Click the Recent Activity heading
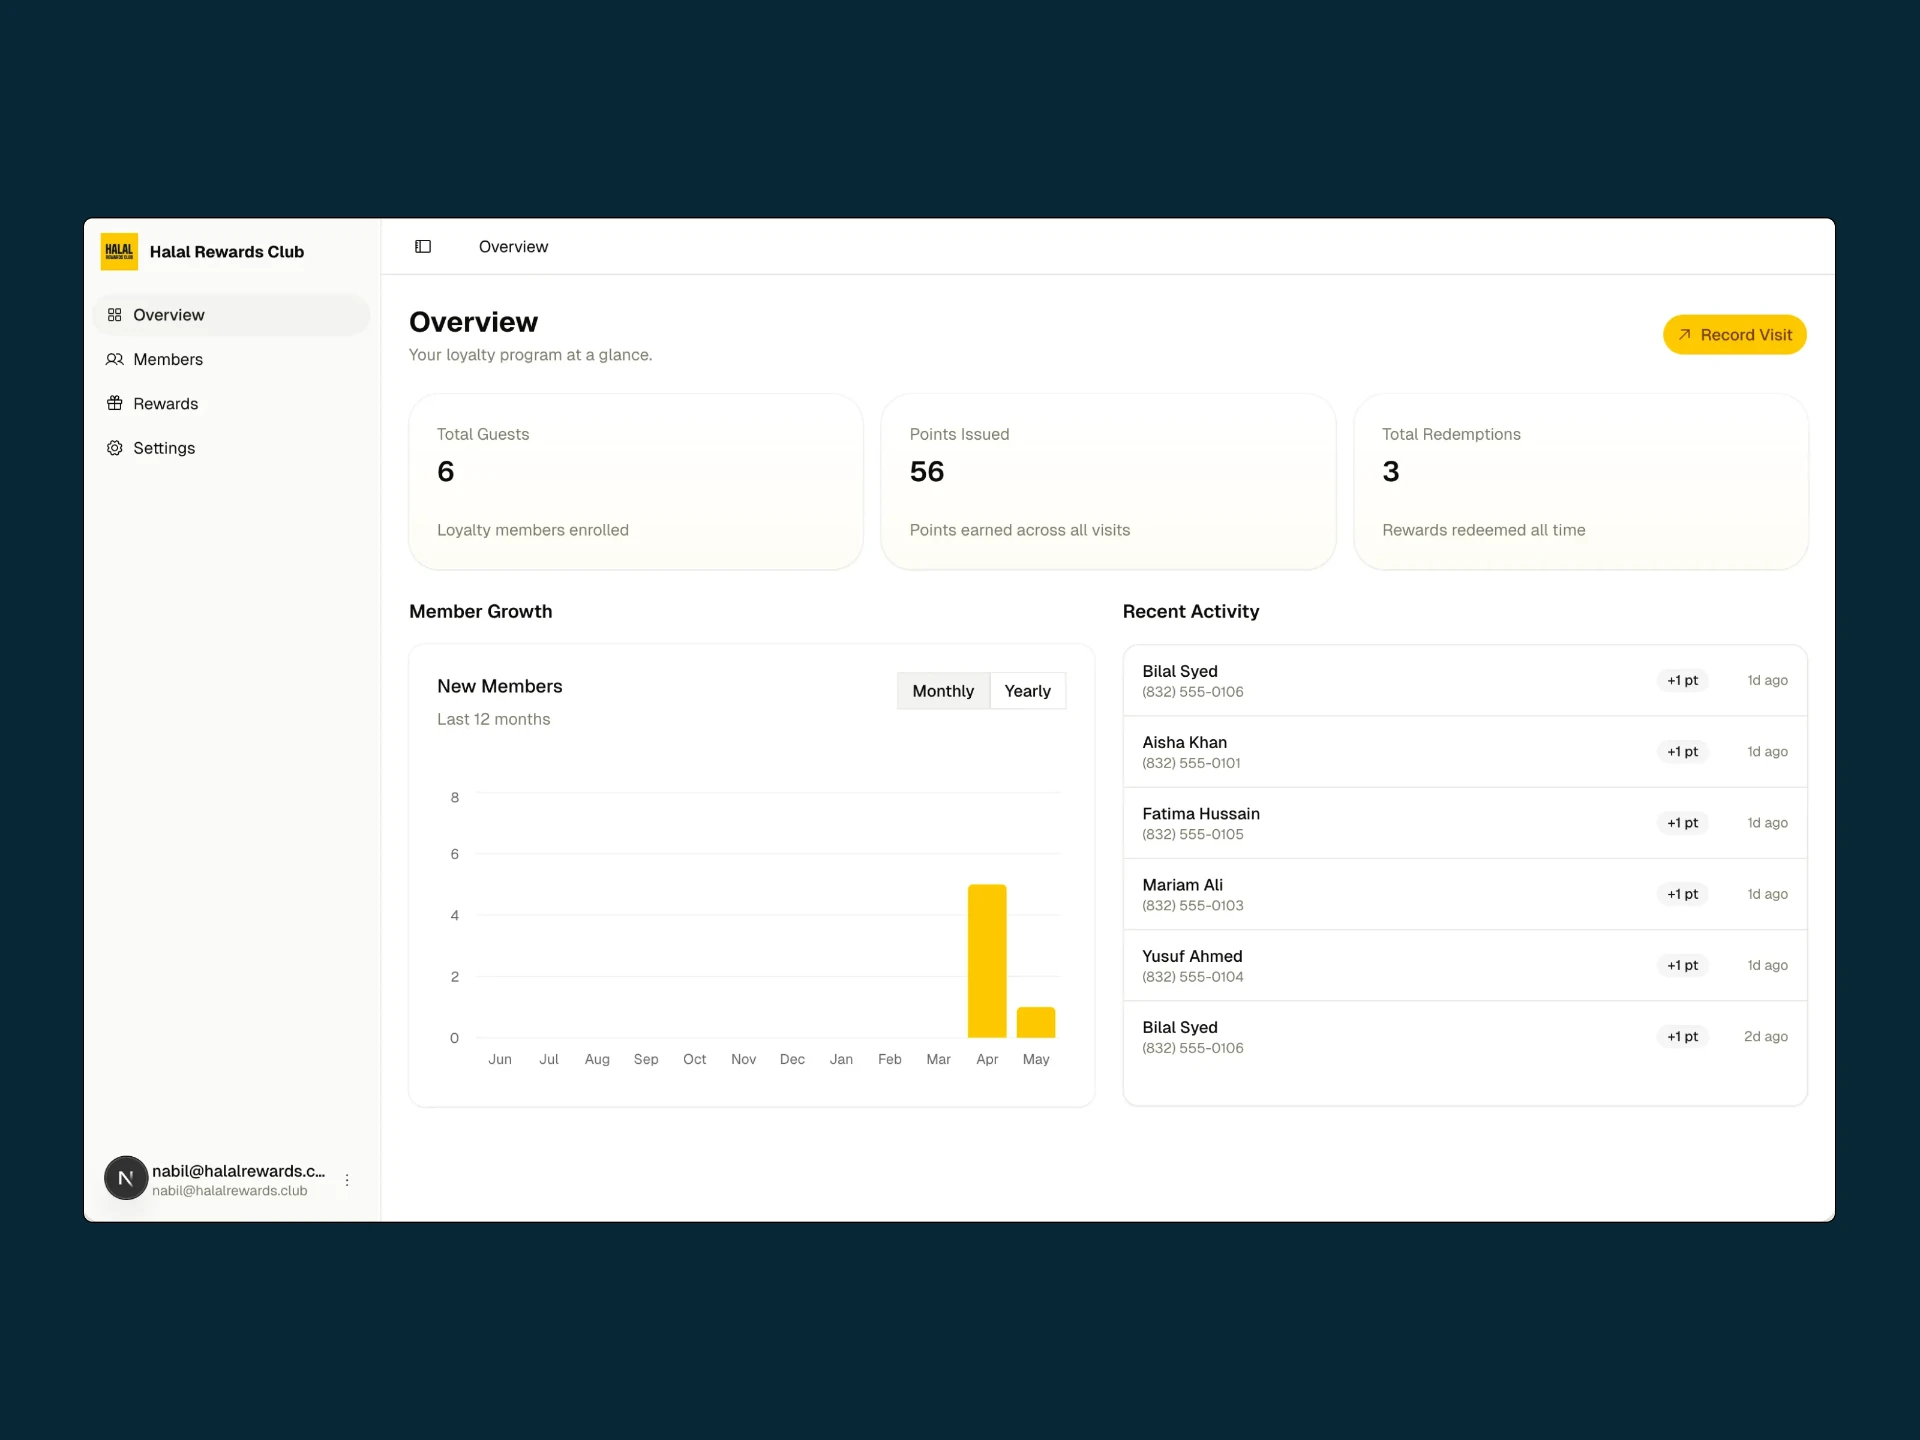This screenshot has height=1440, width=1920. 1190,611
